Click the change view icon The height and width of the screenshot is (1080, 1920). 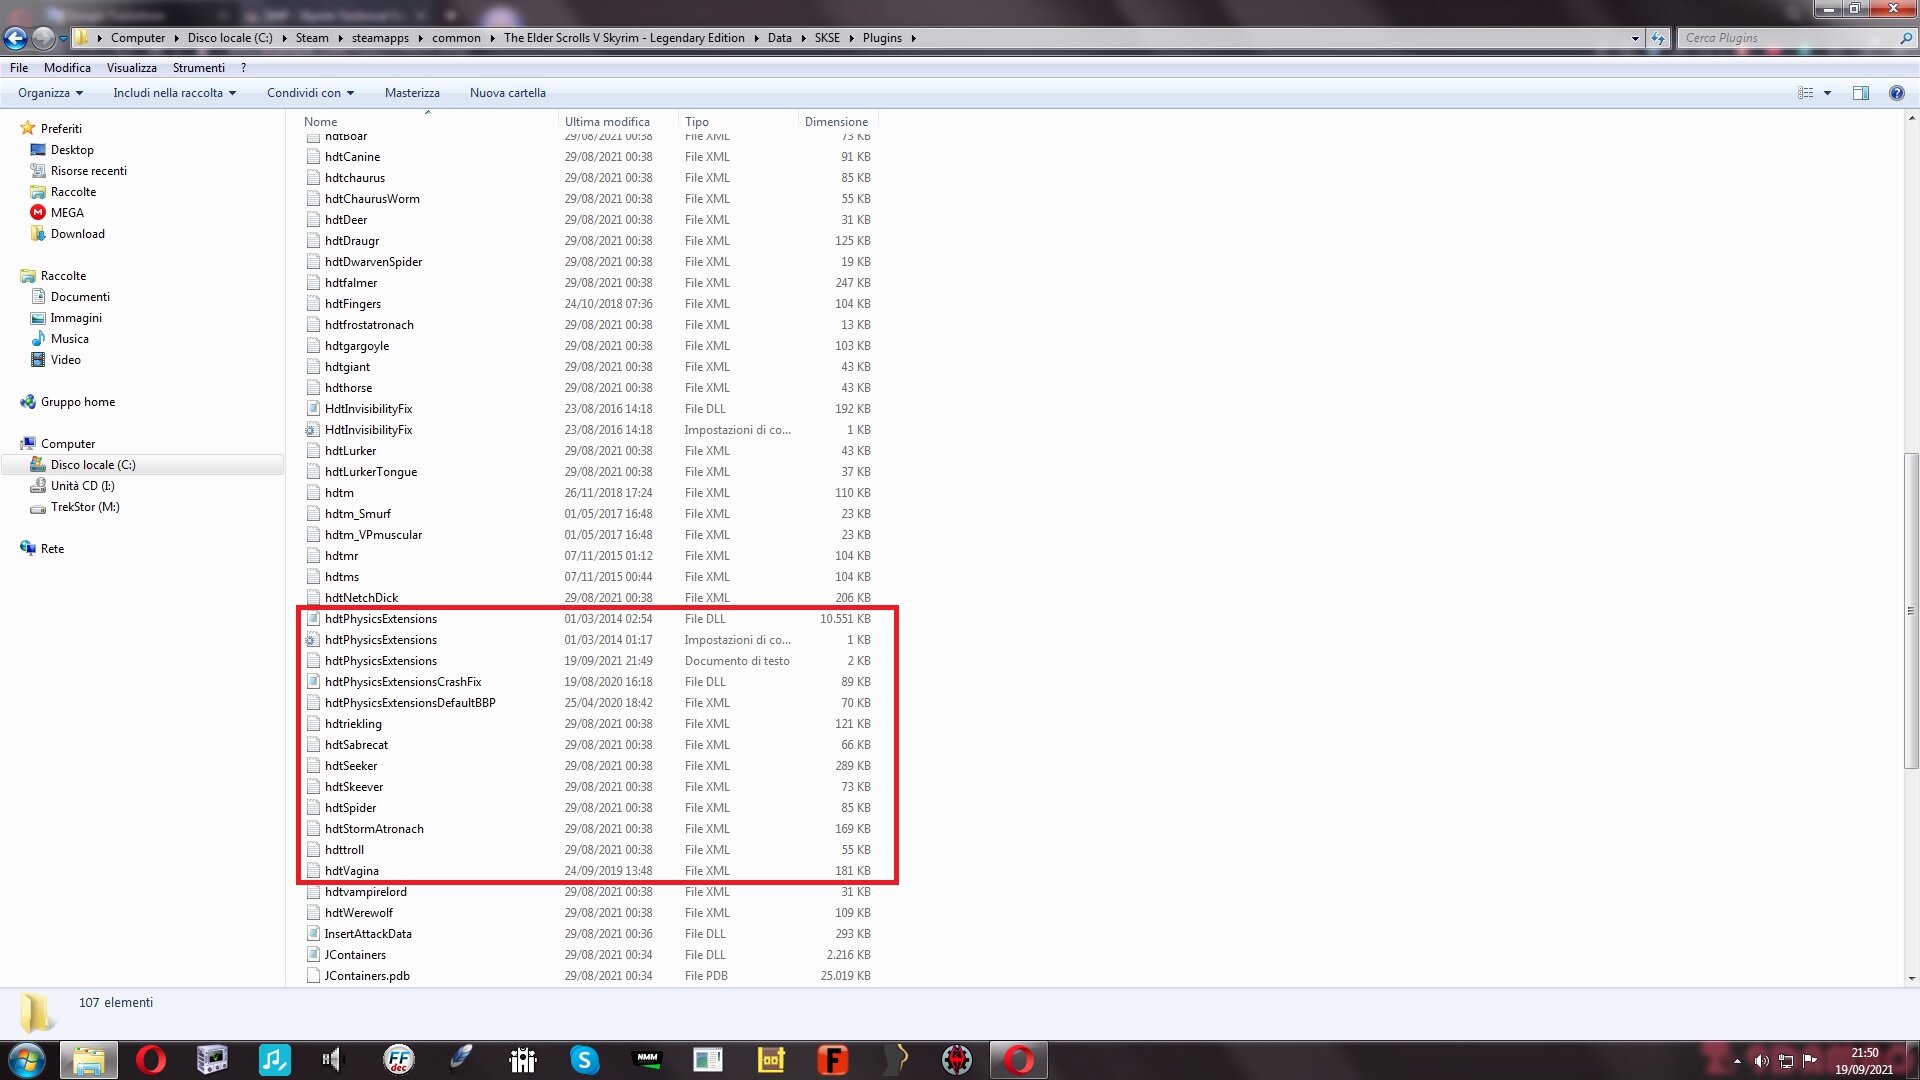[1805, 93]
